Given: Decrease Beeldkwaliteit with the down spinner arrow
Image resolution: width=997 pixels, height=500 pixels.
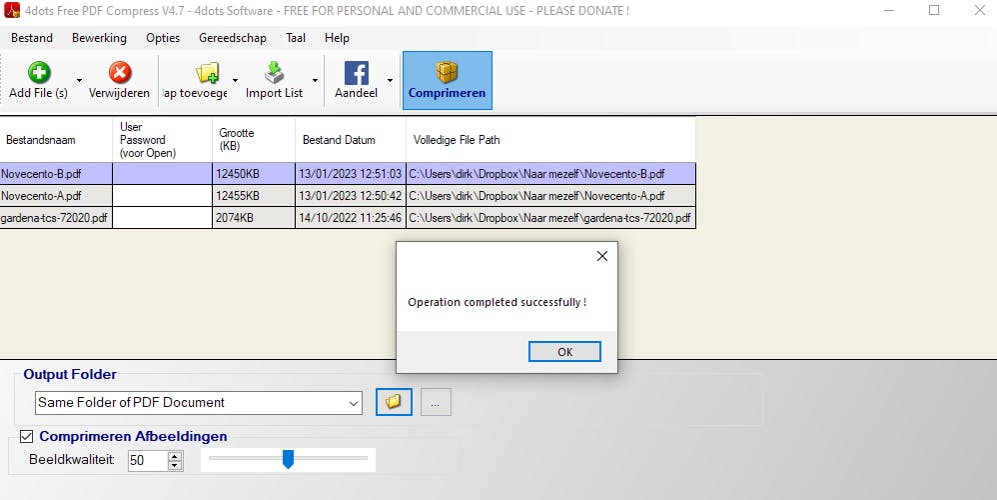Looking at the screenshot, I should click(175, 465).
